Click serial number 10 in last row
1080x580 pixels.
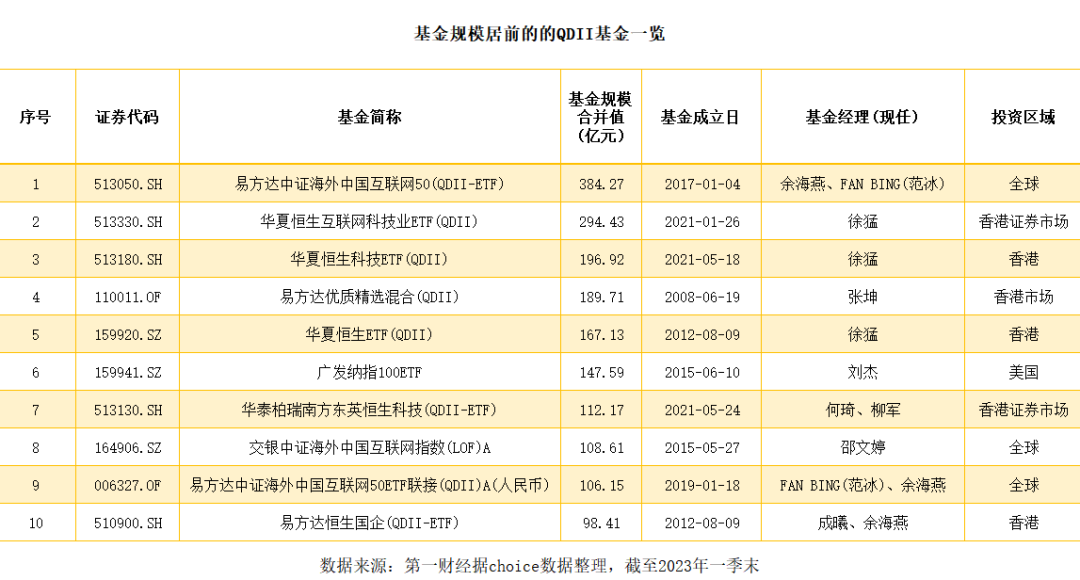click(36, 523)
